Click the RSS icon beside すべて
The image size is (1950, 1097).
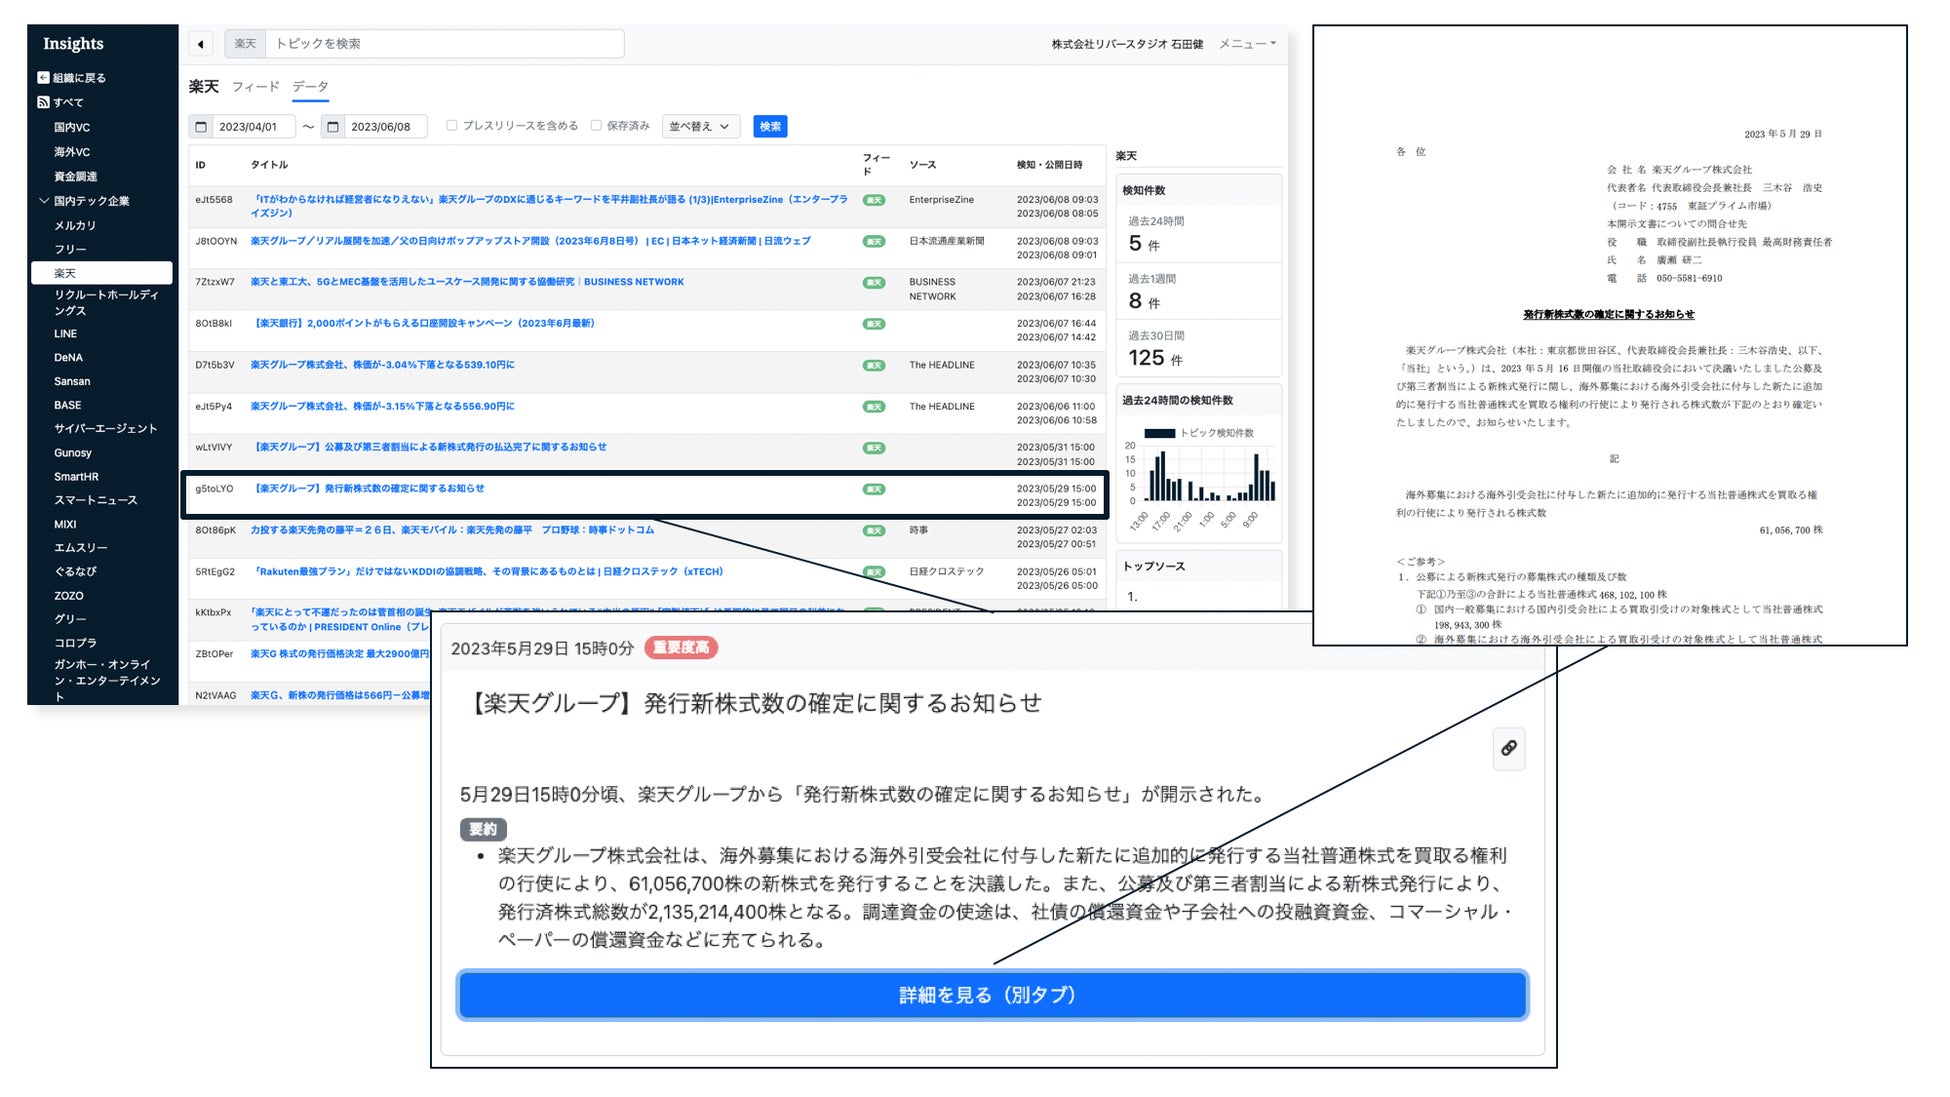43,102
